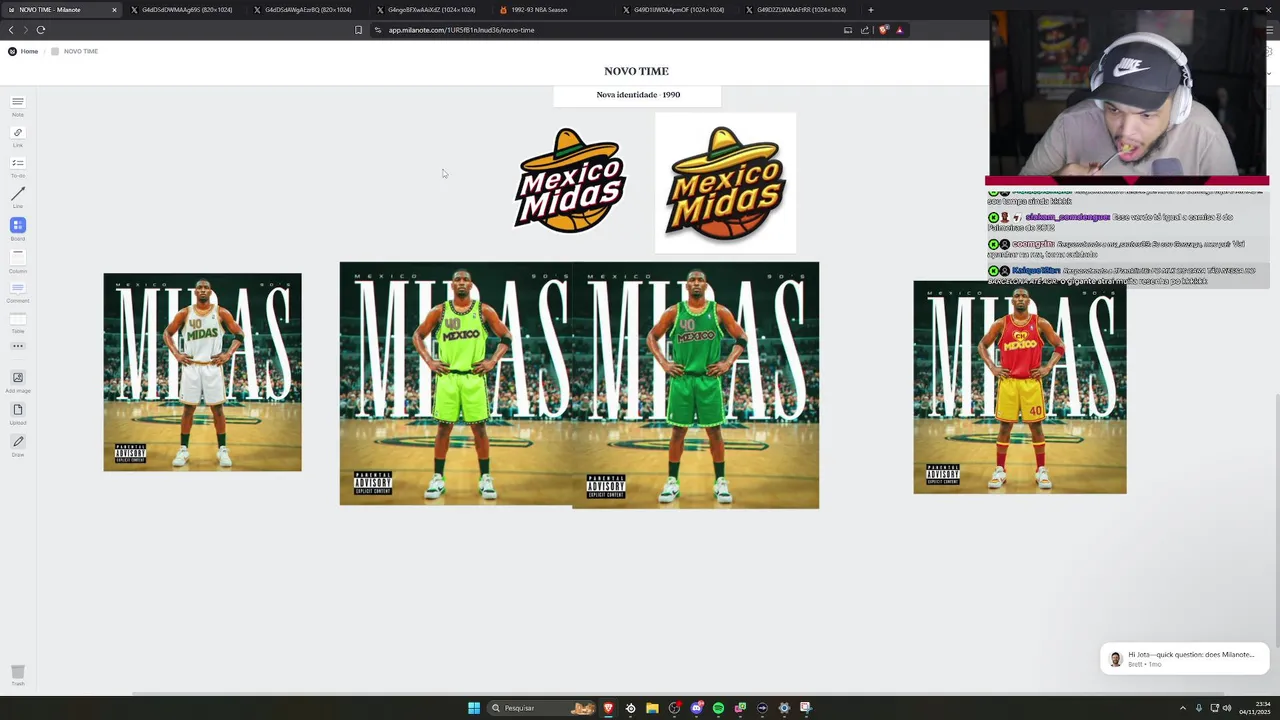This screenshot has height=720, width=1280.
Task: Open Discord from taskbar
Action: [x=697, y=708]
